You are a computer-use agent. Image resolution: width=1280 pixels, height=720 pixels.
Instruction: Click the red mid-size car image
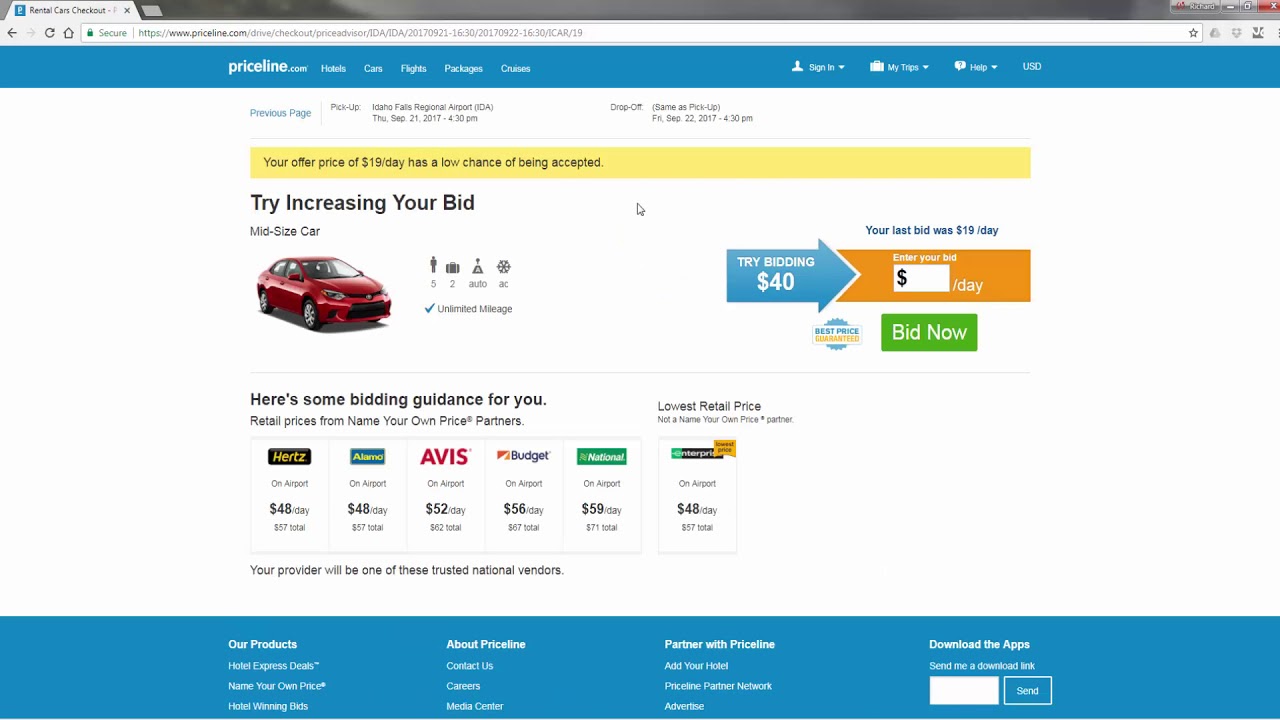click(324, 293)
